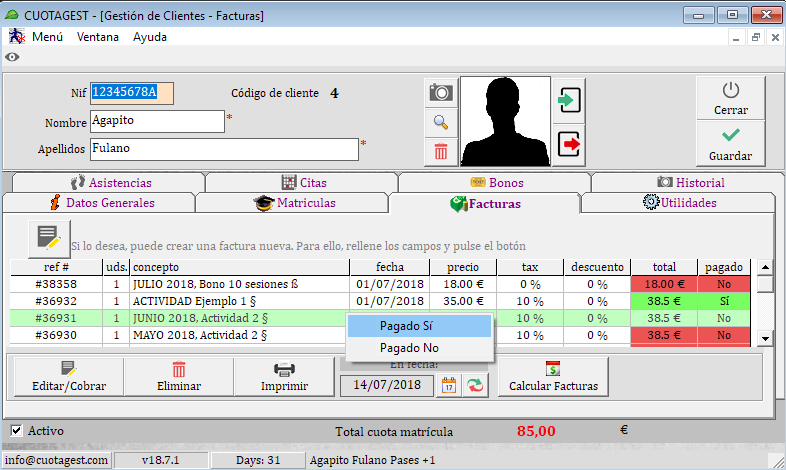The image size is (786, 470).
Task: Click the green arrow check-in icon
Action: tap(570, 101)
